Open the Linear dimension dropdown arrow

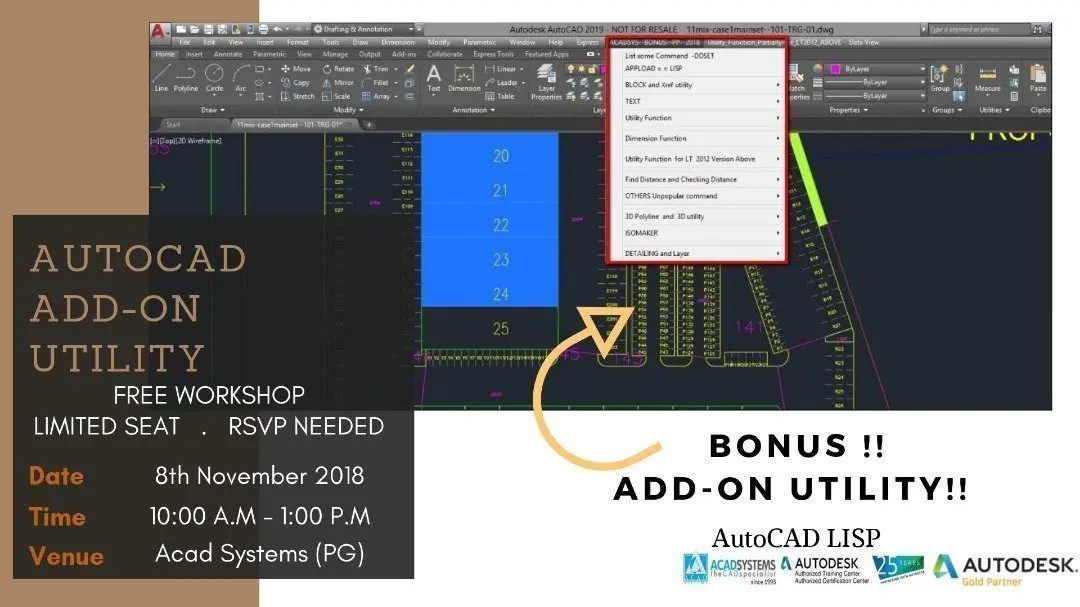click(521, 69)
